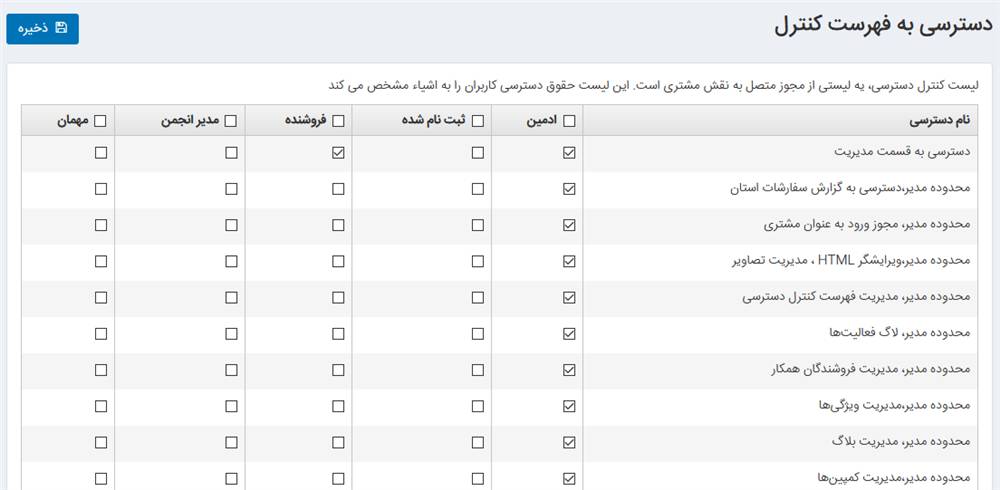The height and width of the screenshot is (490, 1000).
Task: Check فروشنده for مدیریت ویژگی‌ها row
Action: click(x=338, y=405)
